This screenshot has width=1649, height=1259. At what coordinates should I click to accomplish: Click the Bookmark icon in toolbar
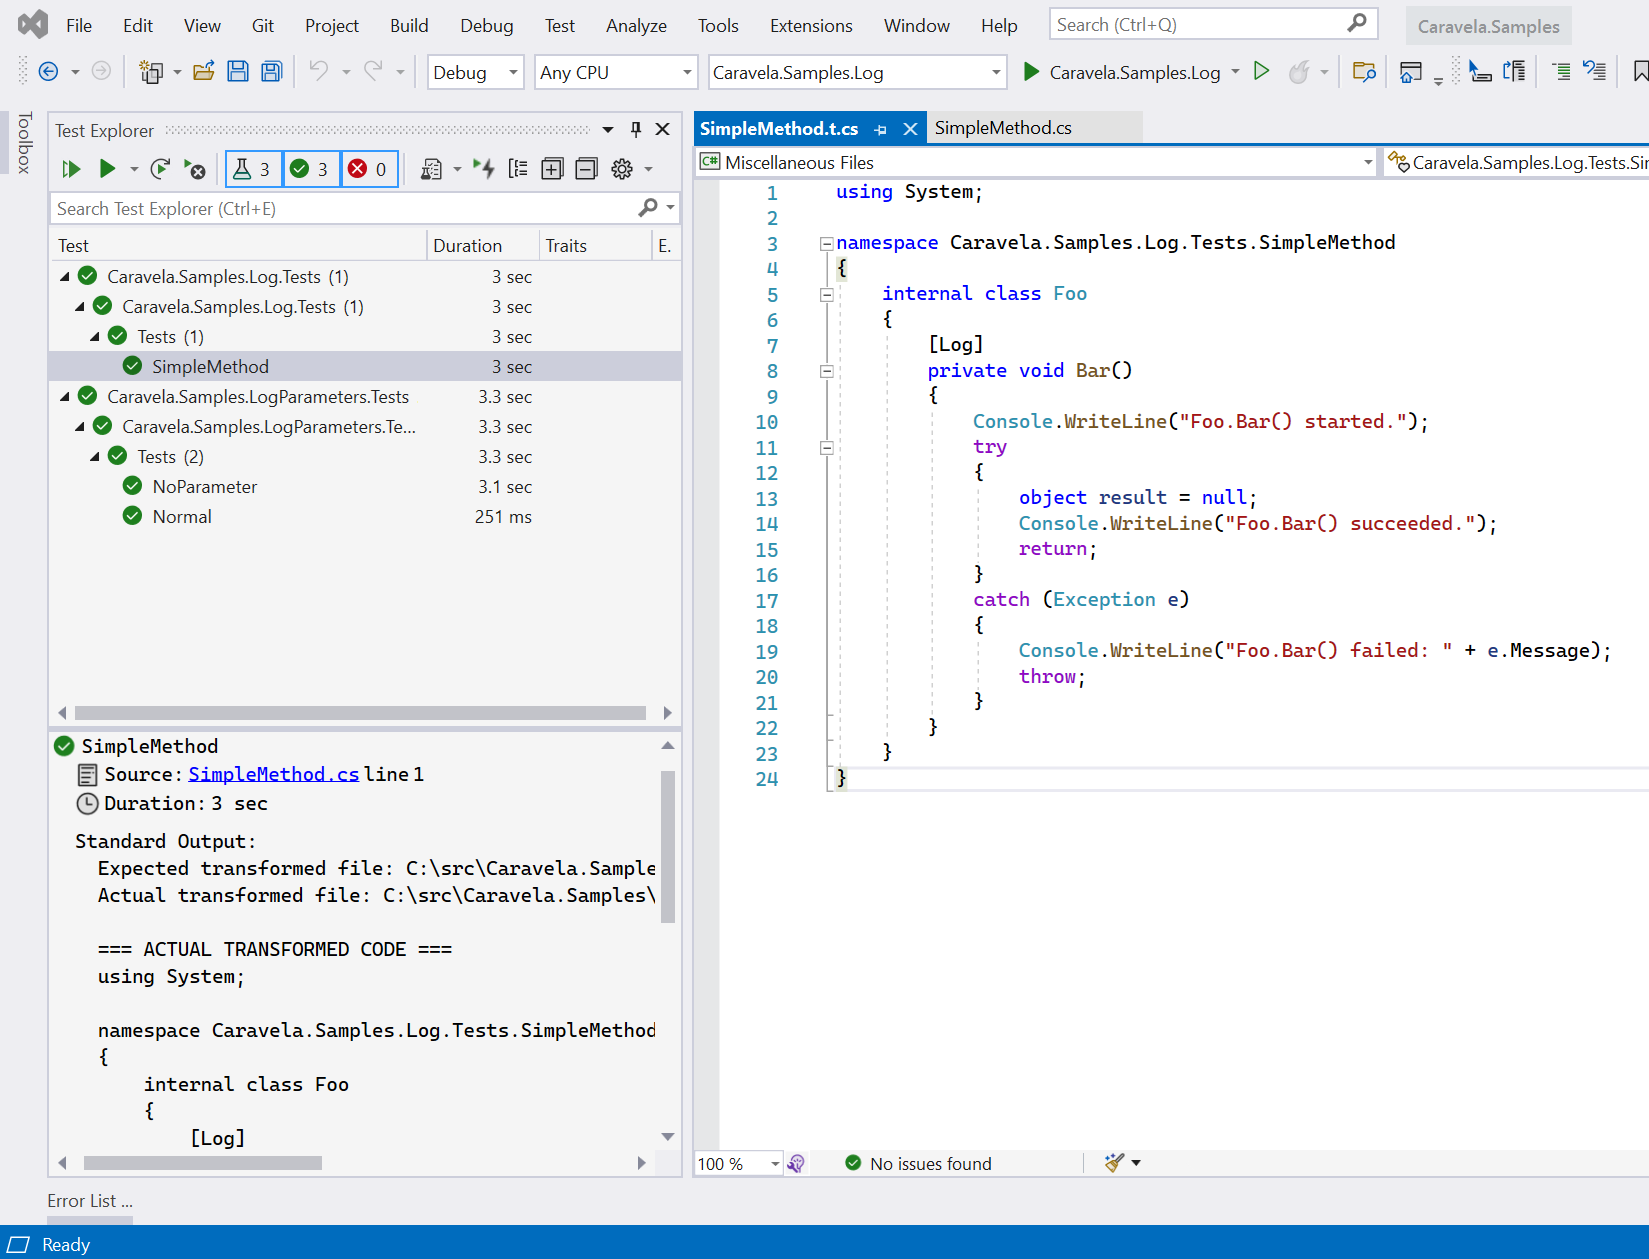(x=1640, y=72)
